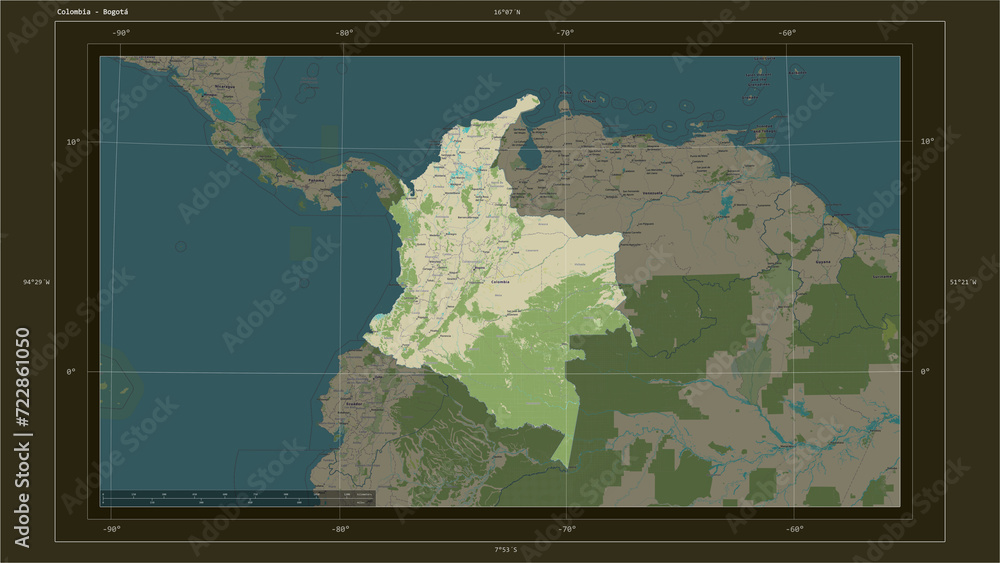Viewport: 1000px width, 563px height.
Task: Select the Ecuador country label
Action: (354, 404)
